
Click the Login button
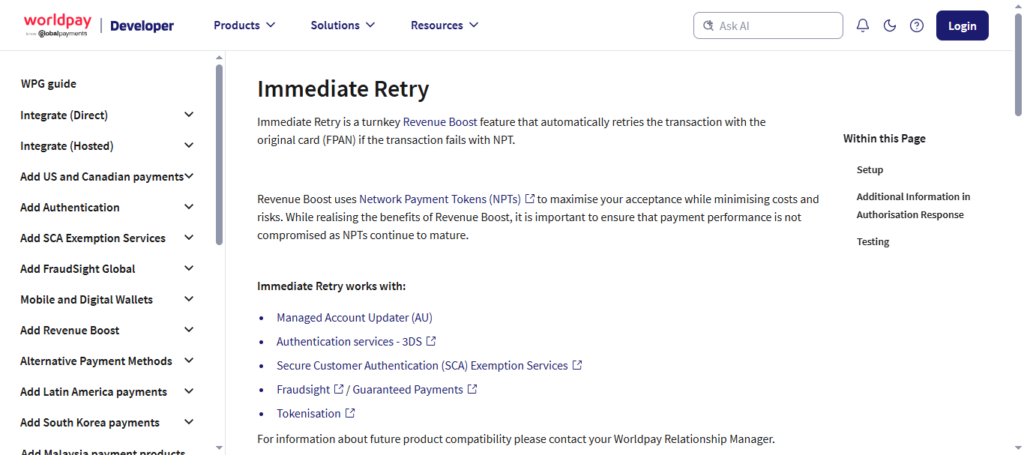pos(962,25)
